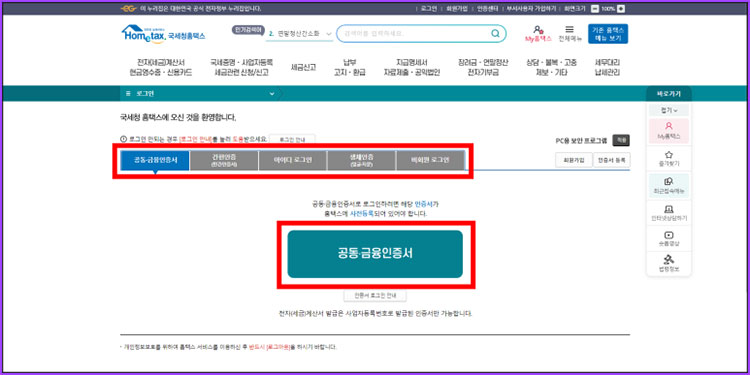Screen dimensions: 750x375
Task: Open 상담·불복·고충 menu
Action: [551, 67]
